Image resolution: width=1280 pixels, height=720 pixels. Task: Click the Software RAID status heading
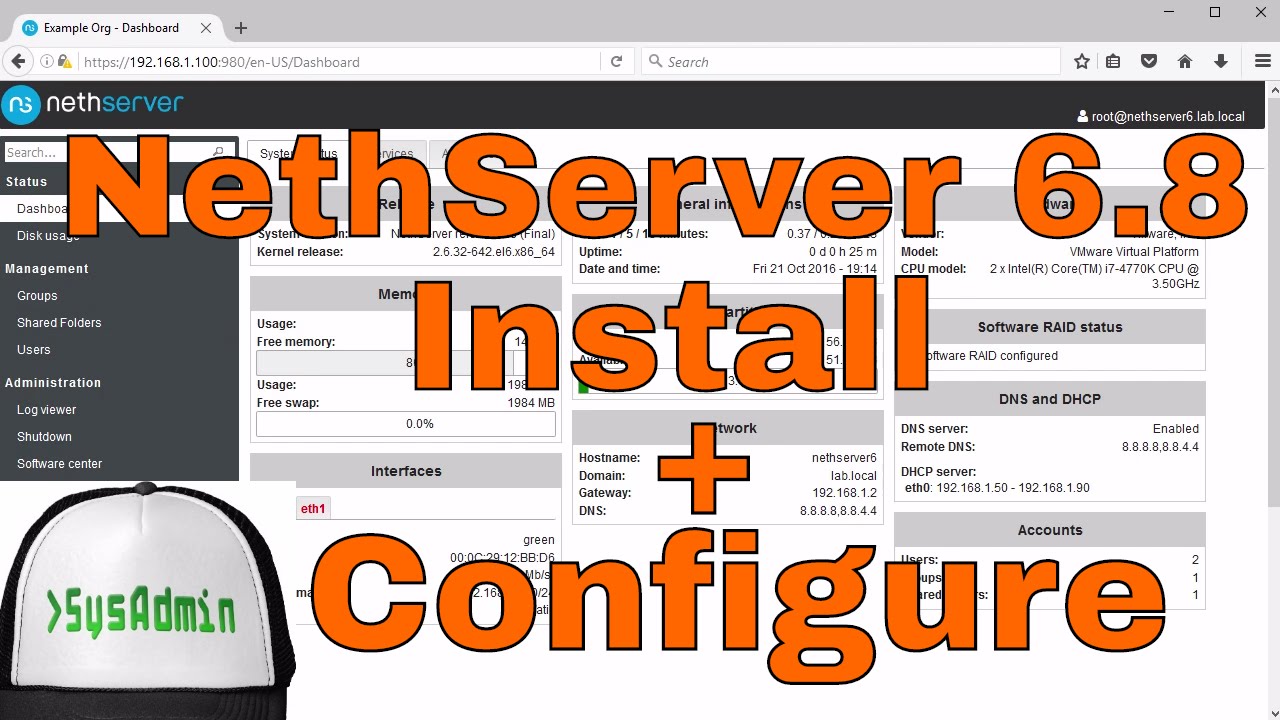(1050, 327)
